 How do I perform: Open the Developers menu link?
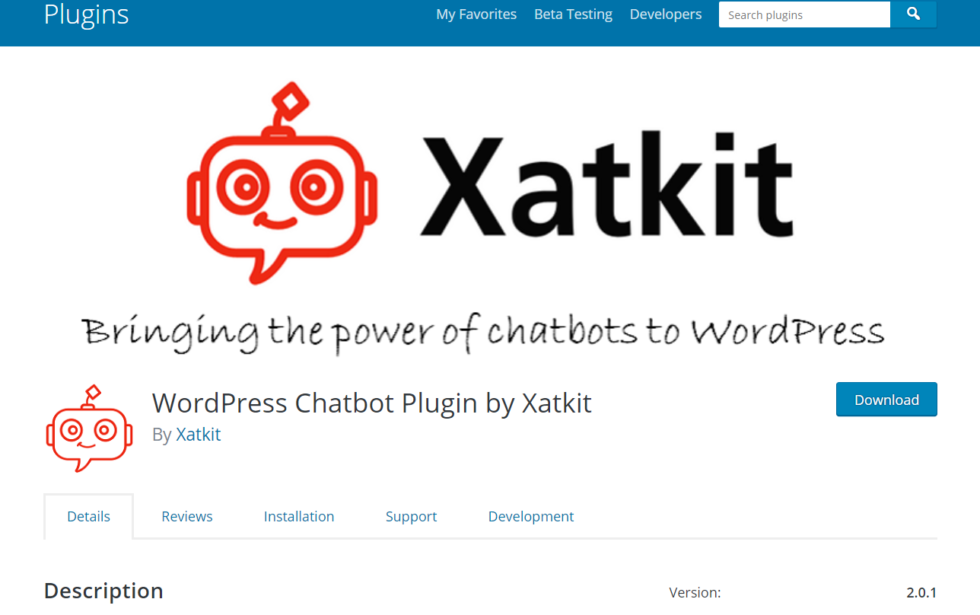tap(666, 14)
